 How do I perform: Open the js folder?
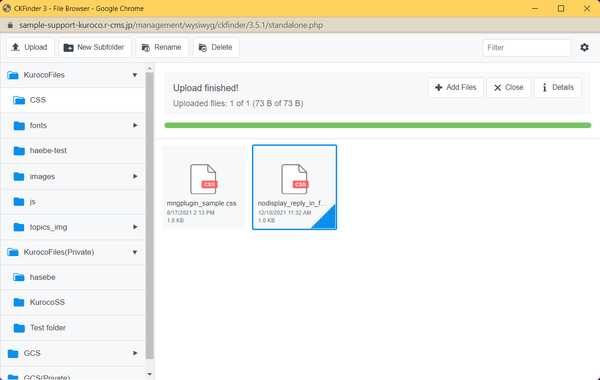pos(73,202)
